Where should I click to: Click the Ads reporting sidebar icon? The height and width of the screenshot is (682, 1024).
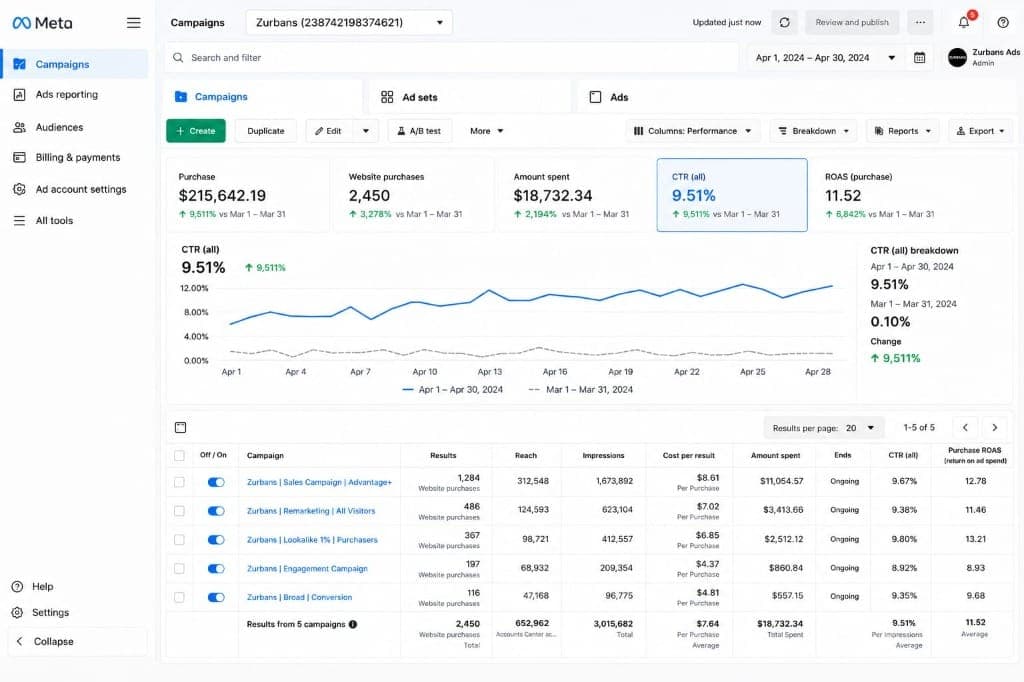point(20,95)
